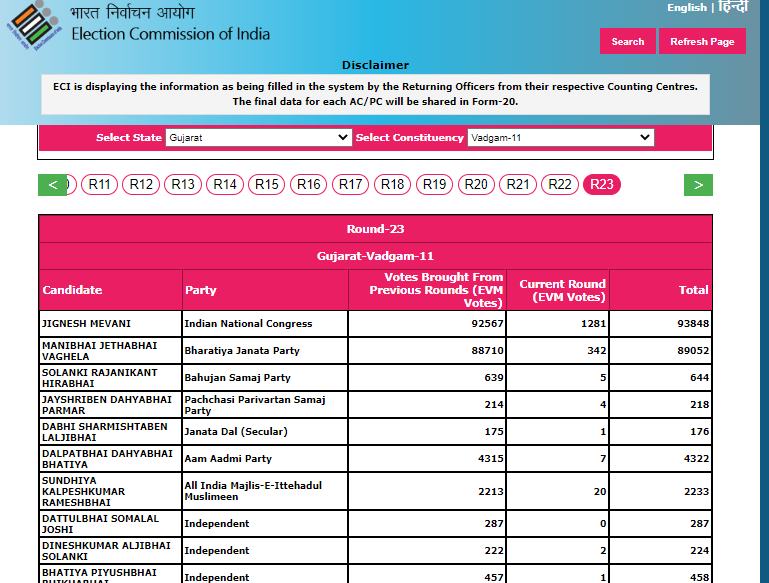Switch language to English
This screenshot has width=769, height=583.
687,8
